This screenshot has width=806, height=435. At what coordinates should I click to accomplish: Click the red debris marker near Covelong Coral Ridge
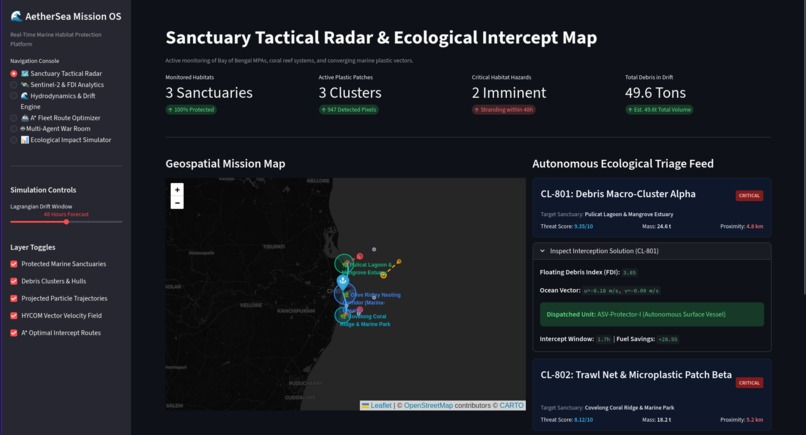[360, 310]
